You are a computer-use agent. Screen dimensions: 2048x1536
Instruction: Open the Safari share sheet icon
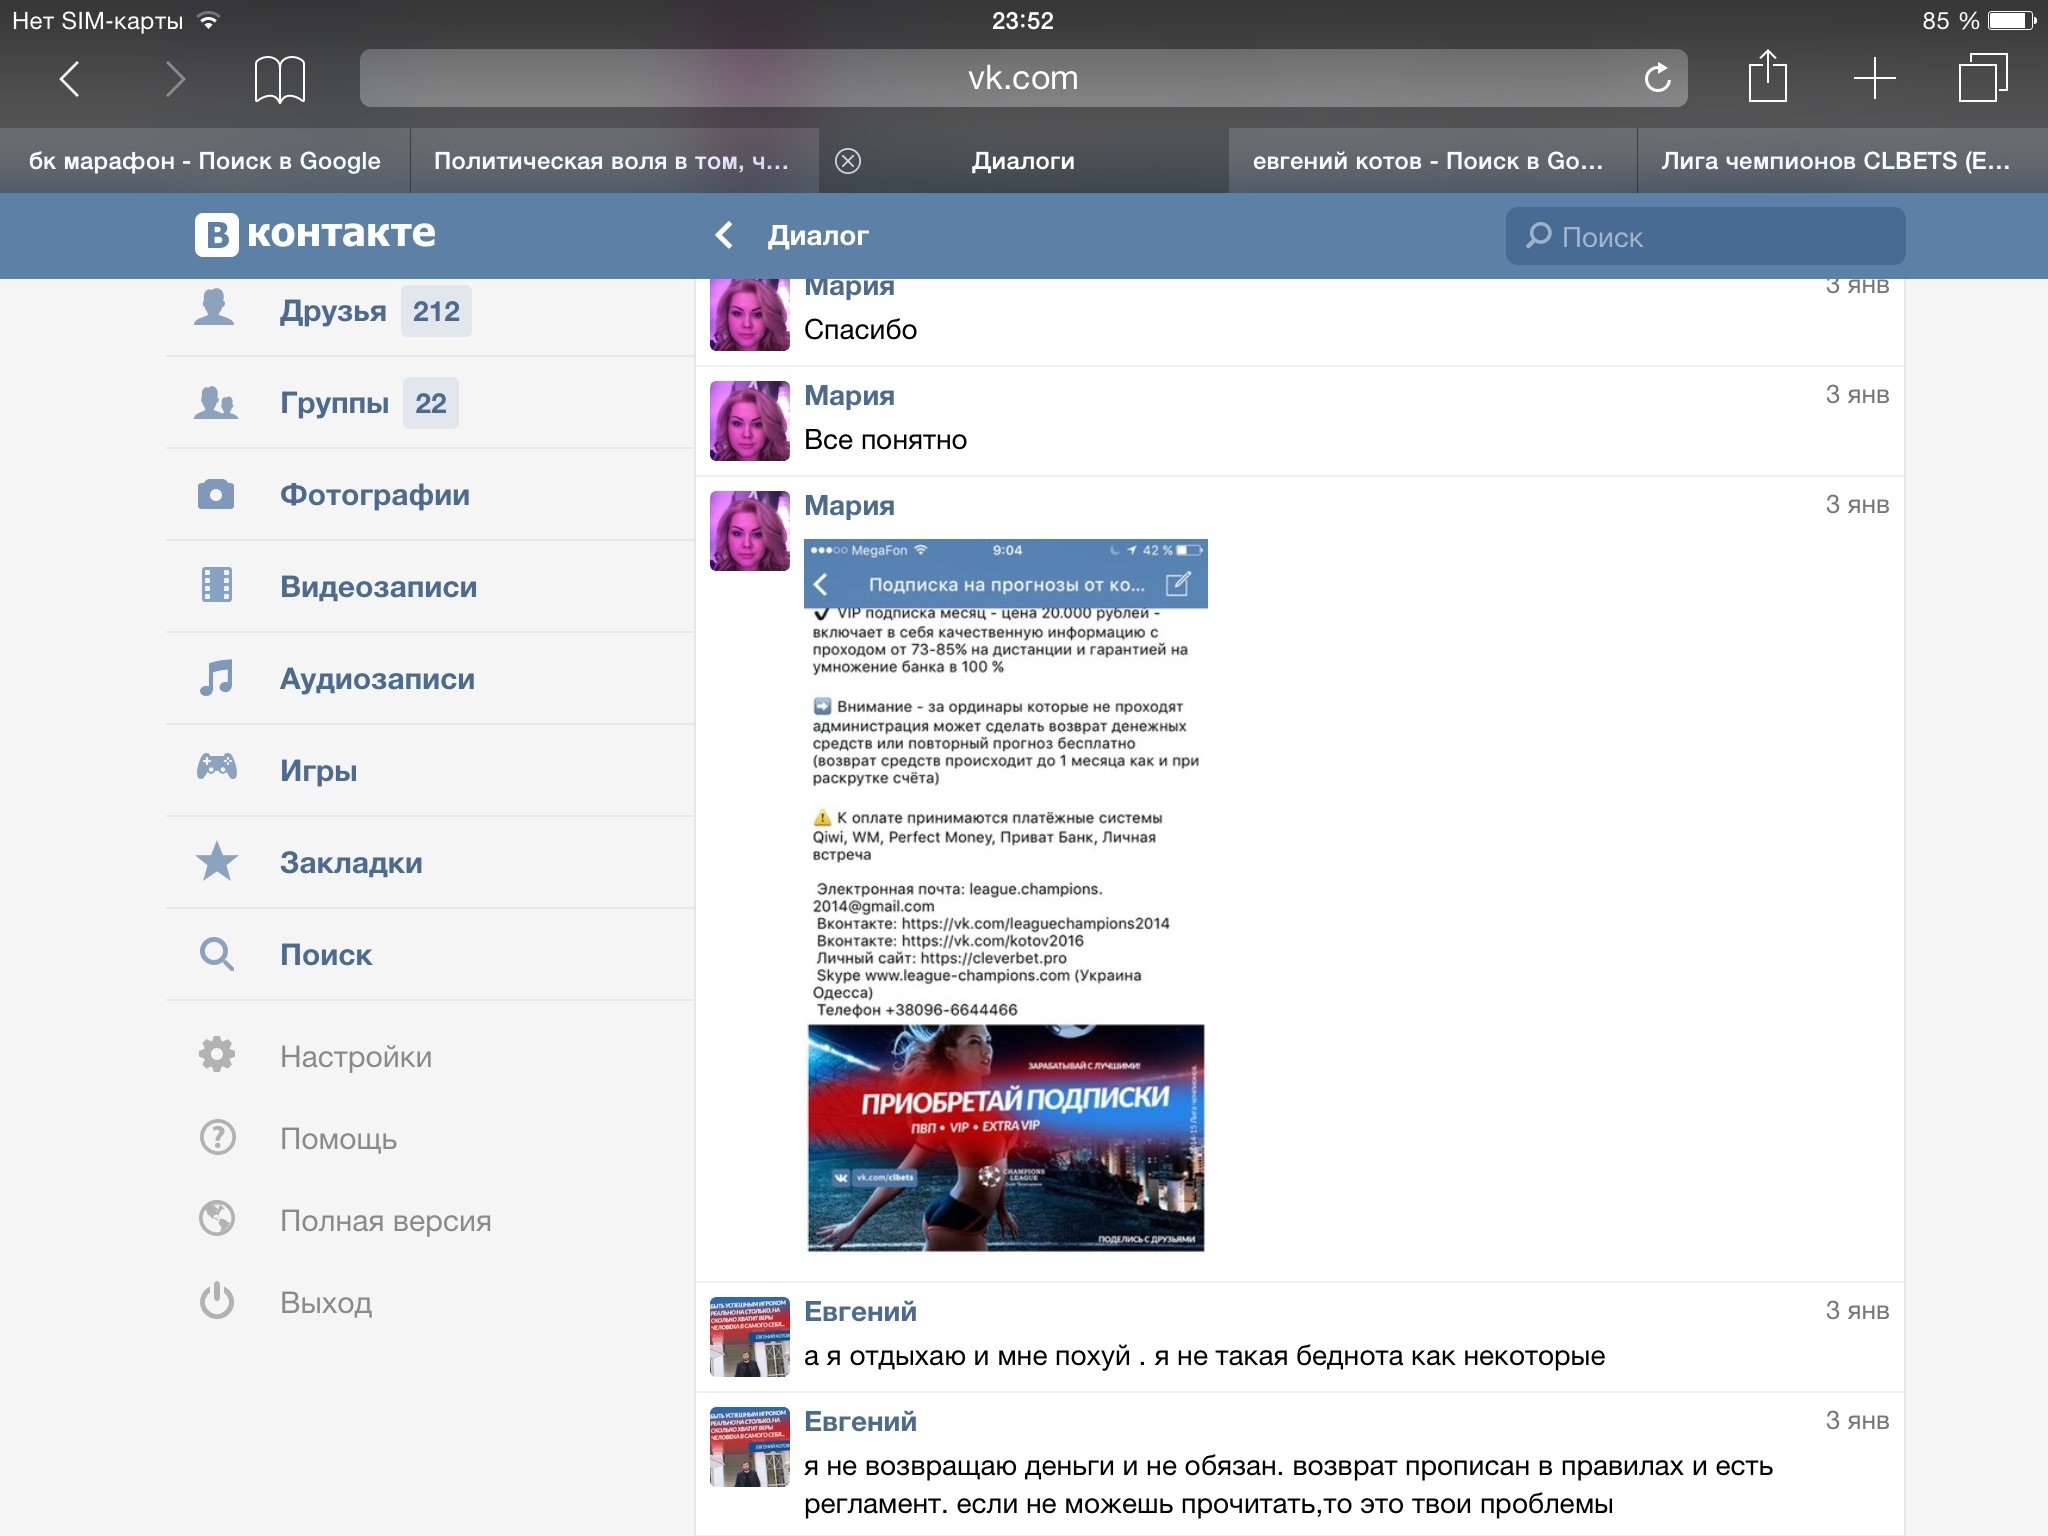(x=1767, y=77)
